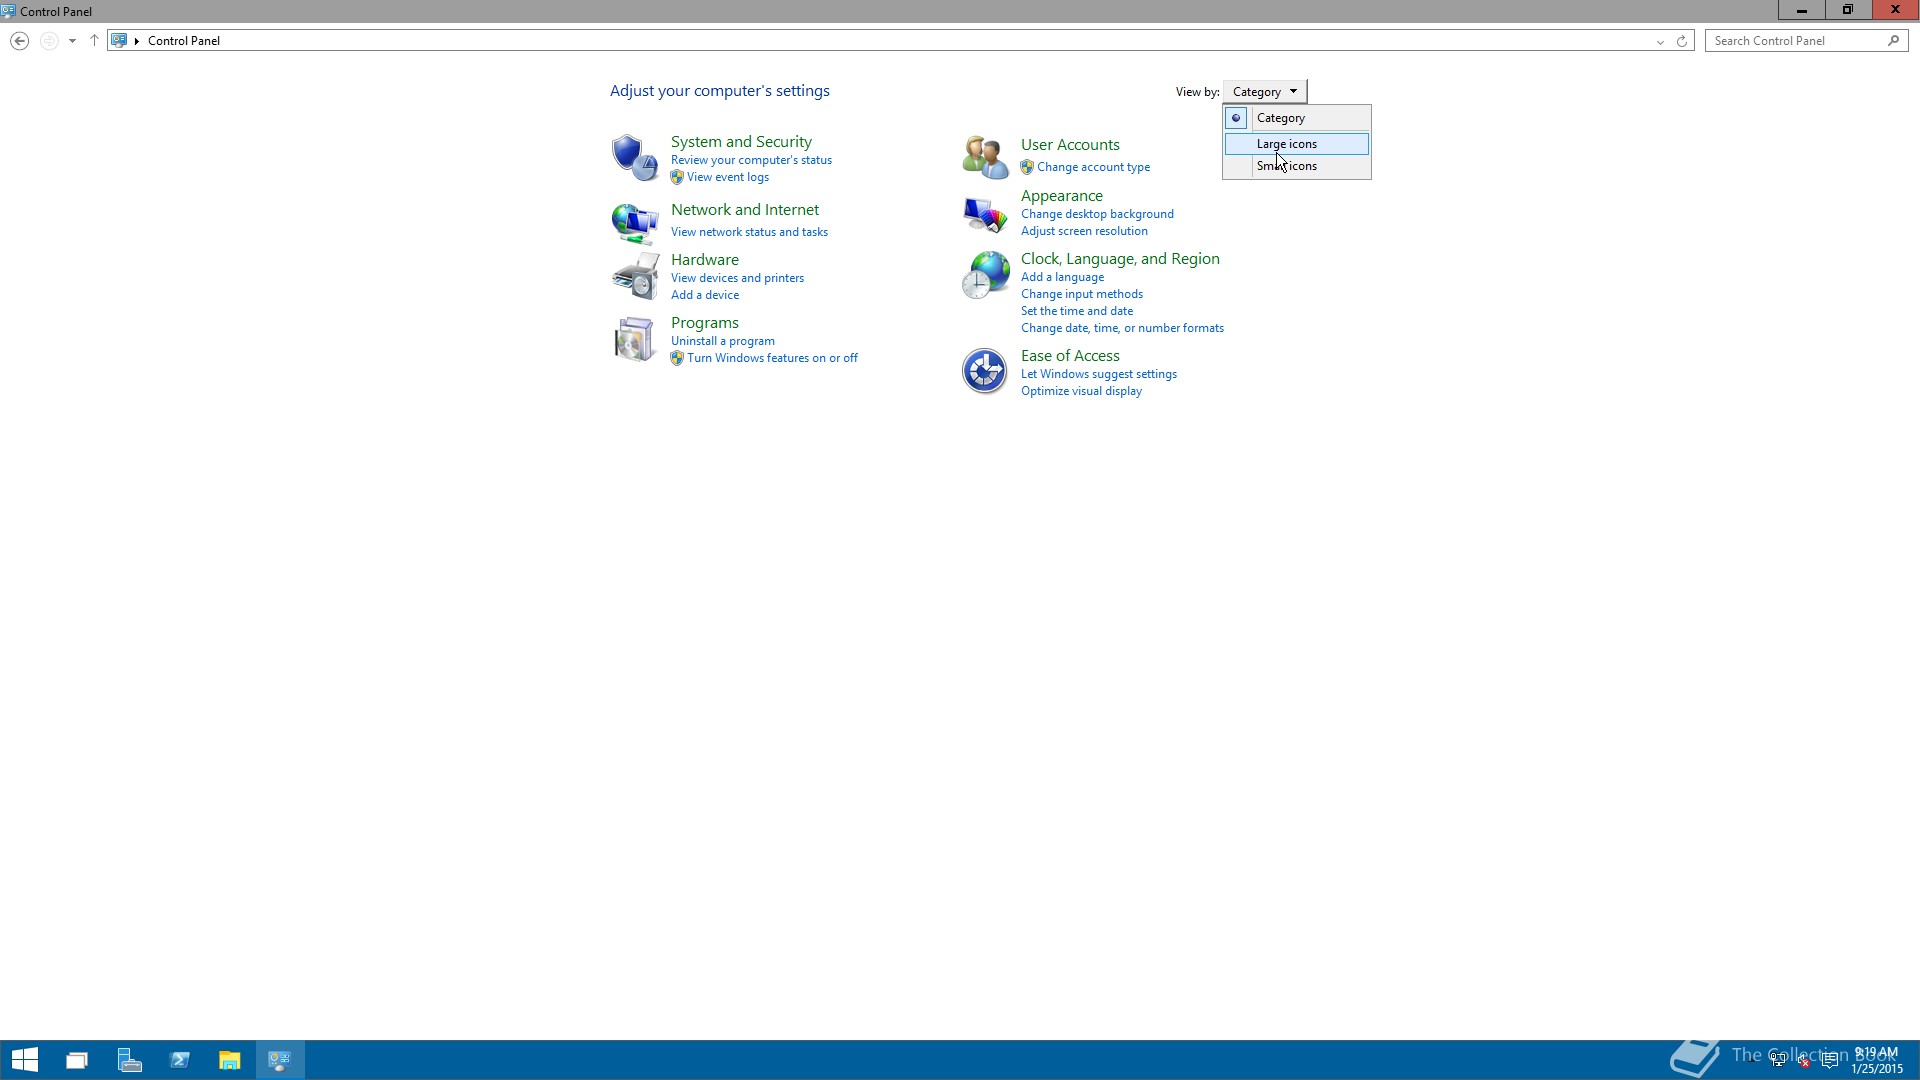Open Network and Internet globe icon
The image size is (1920, 1080).
click(635, 223)
